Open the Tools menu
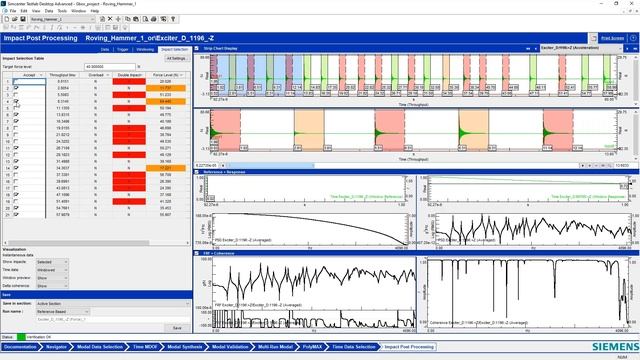The height and width of the screenshot is (360, 640). (62, 11)
